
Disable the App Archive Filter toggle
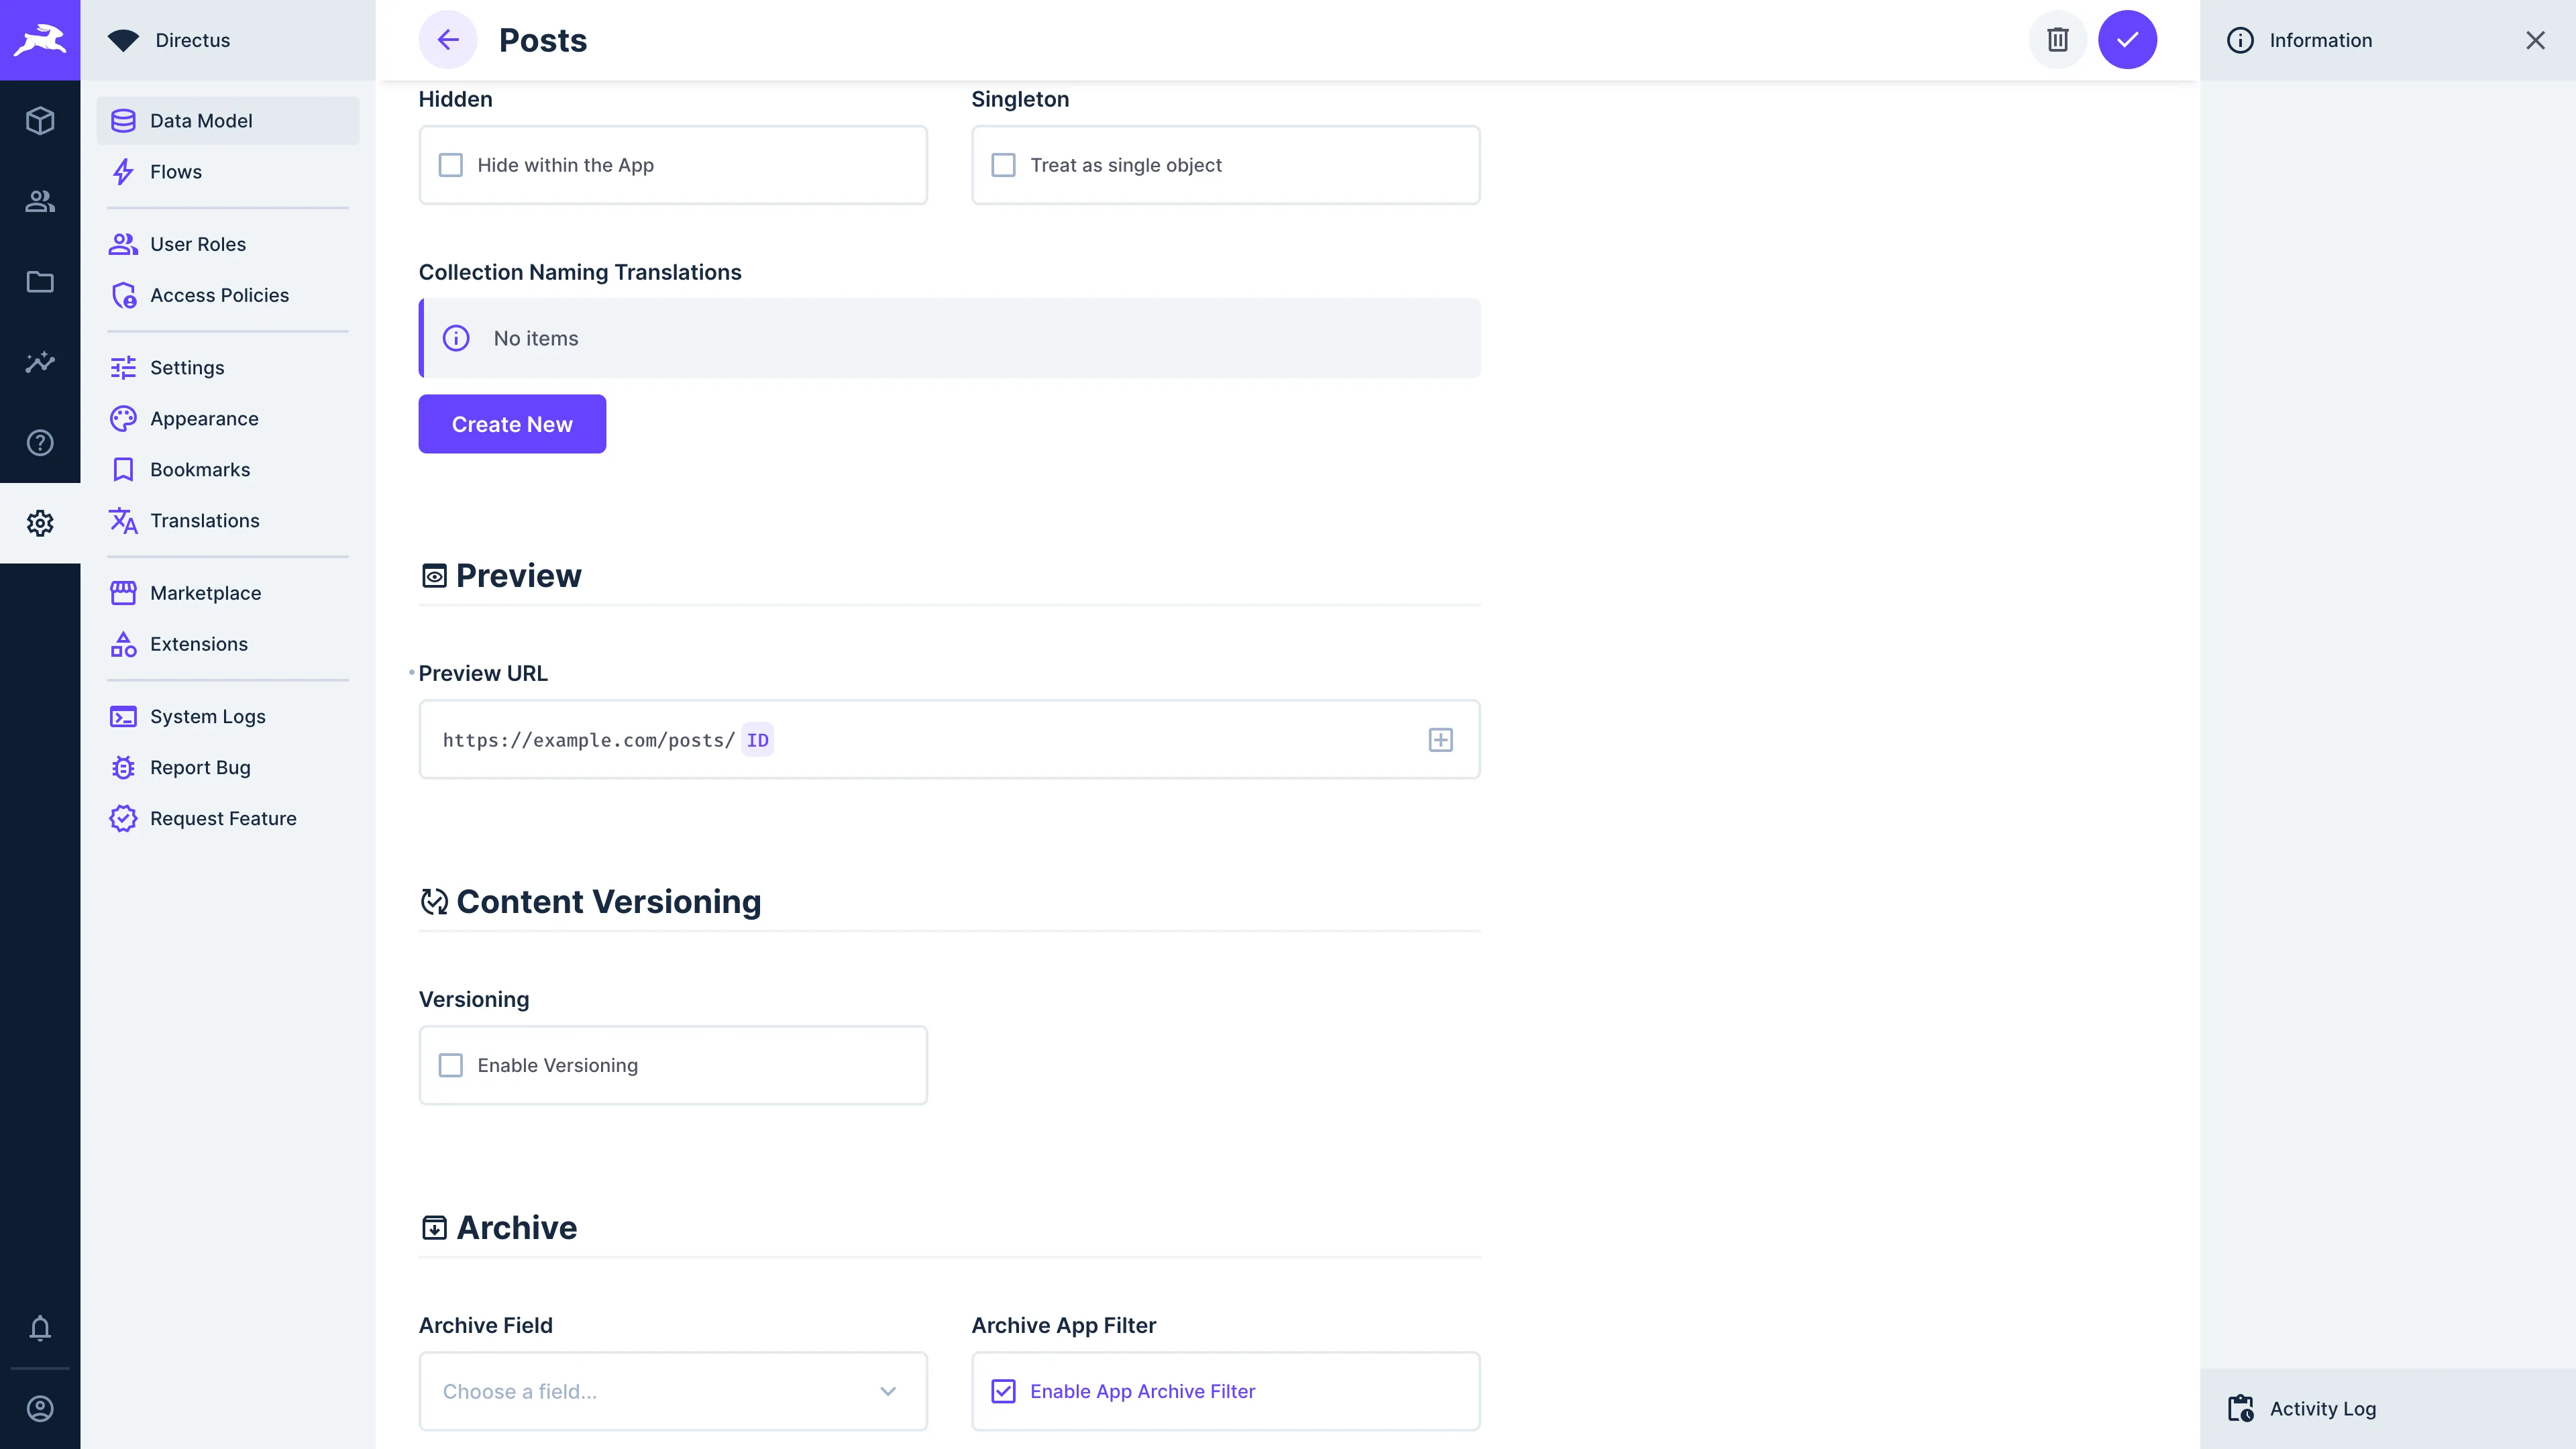click(1004, 1391)
